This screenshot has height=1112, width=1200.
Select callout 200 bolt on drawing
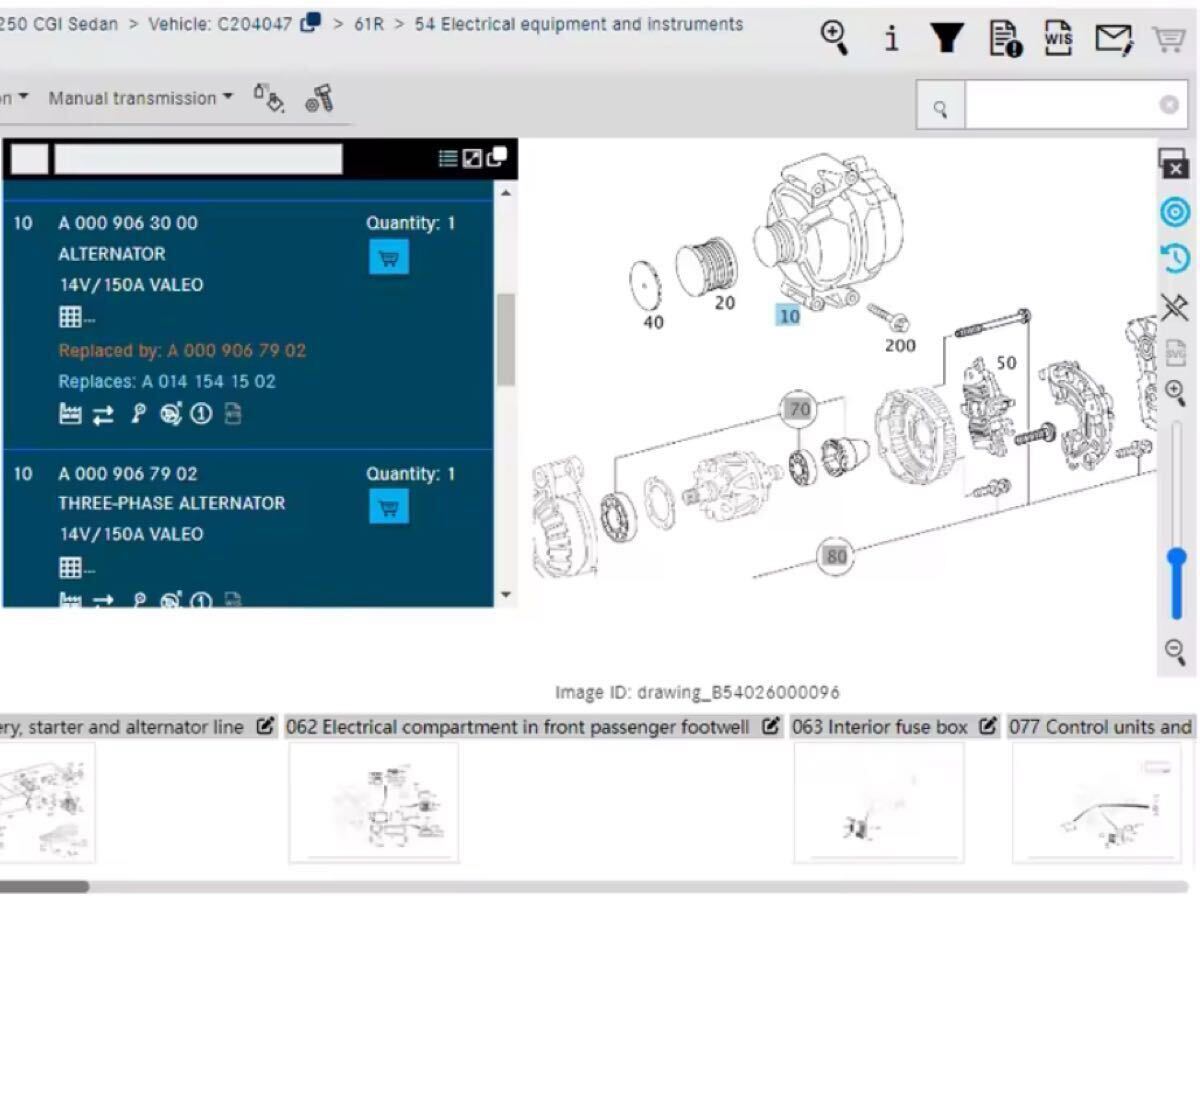pos(900,345)
